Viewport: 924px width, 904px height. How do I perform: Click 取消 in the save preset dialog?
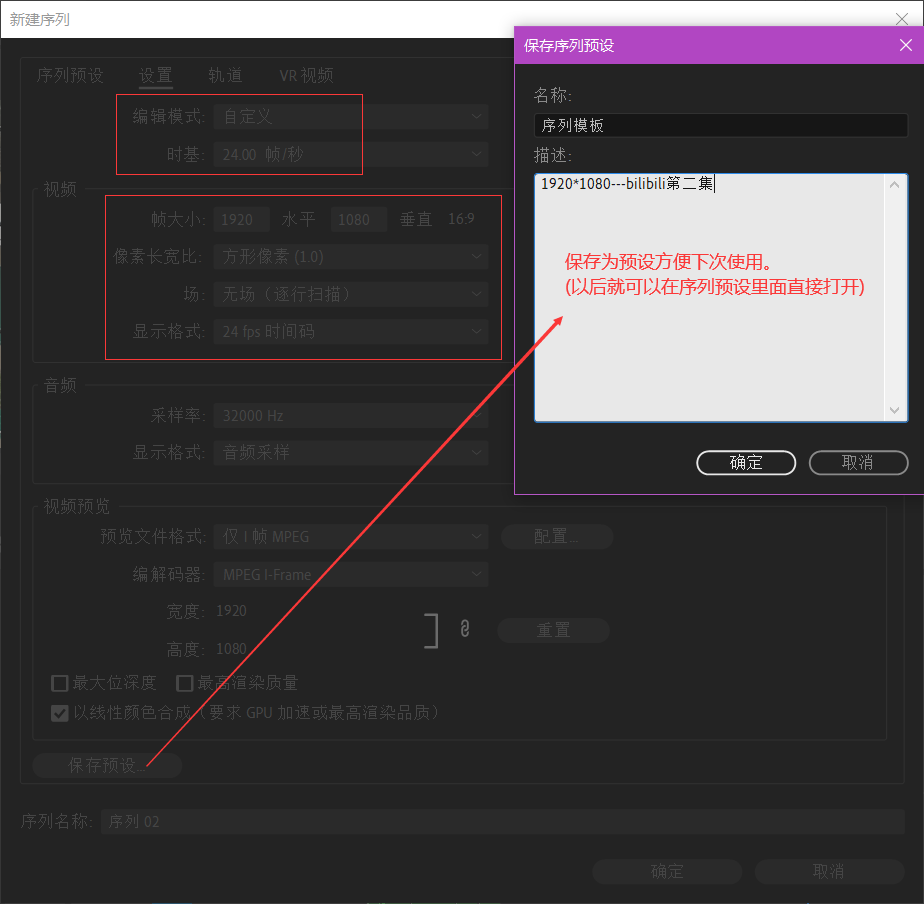[x=858, y=463]
